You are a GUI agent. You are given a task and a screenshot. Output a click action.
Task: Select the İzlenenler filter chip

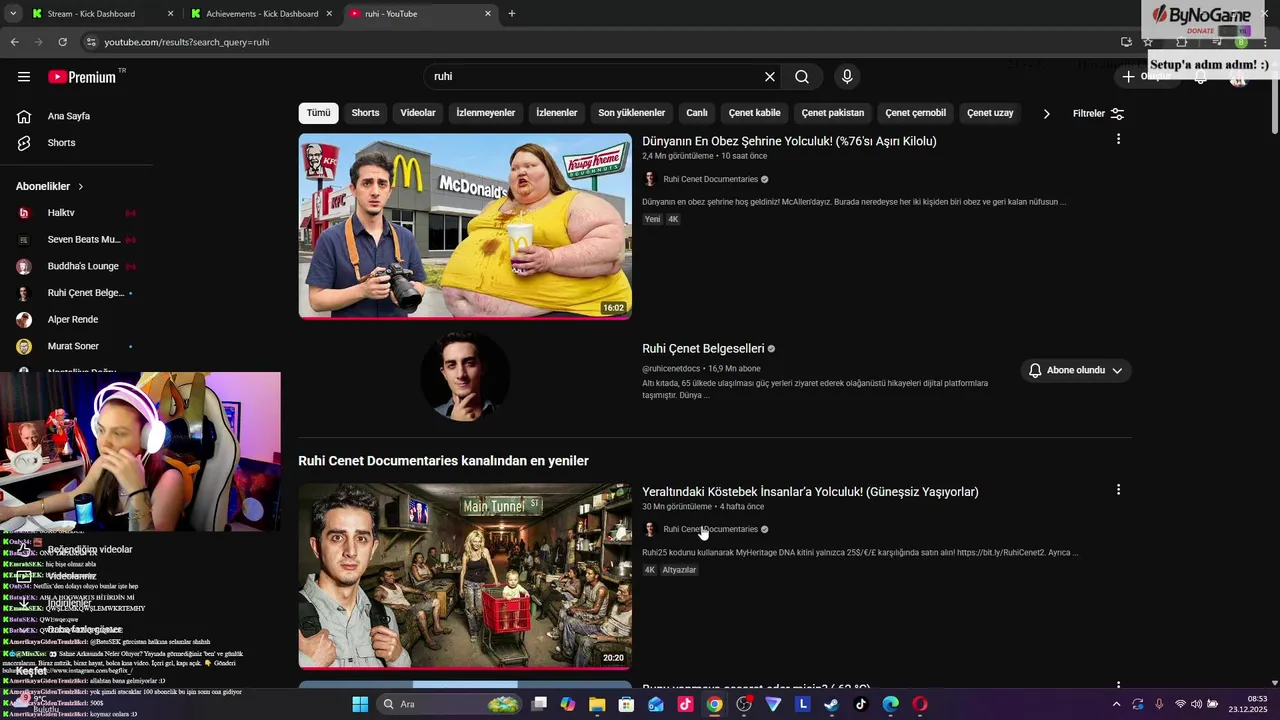click(557, 113)
